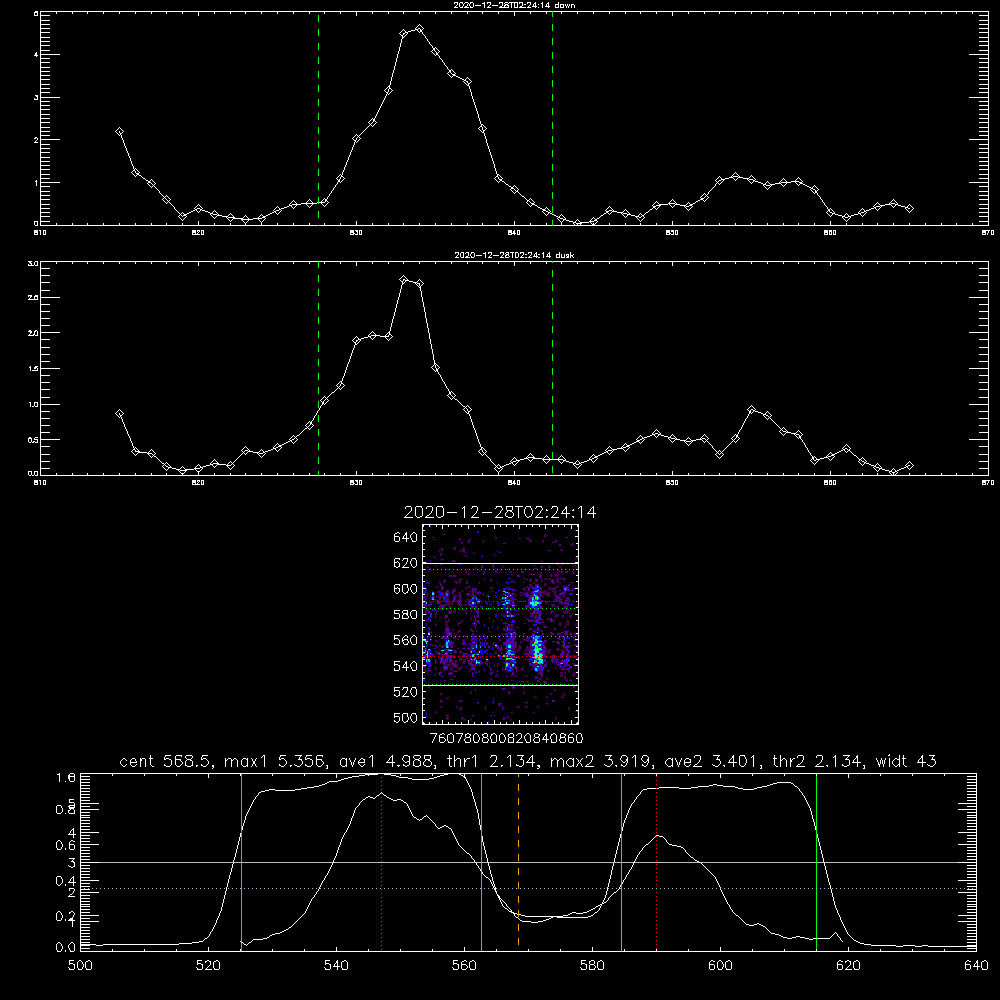Click the bottom plot x-axis label 580

pyautogui.click(x=592, y=966)
